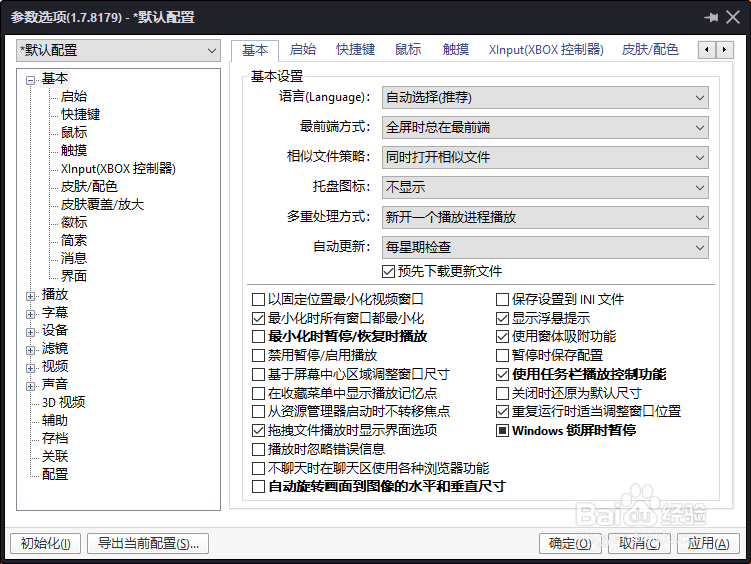Viewport: 751px width, 564px height.
Task: Select 皮肤覆盖/放大 in the tree
Action: 102,204
